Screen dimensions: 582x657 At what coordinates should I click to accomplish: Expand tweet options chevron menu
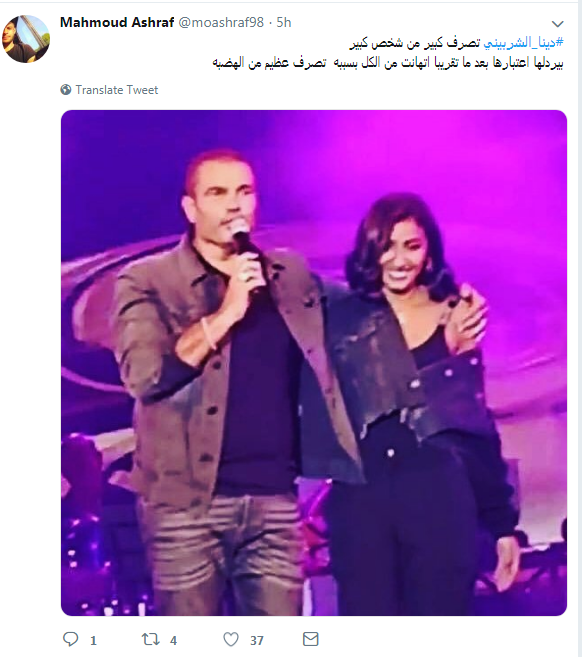click(x=557, y=23)
